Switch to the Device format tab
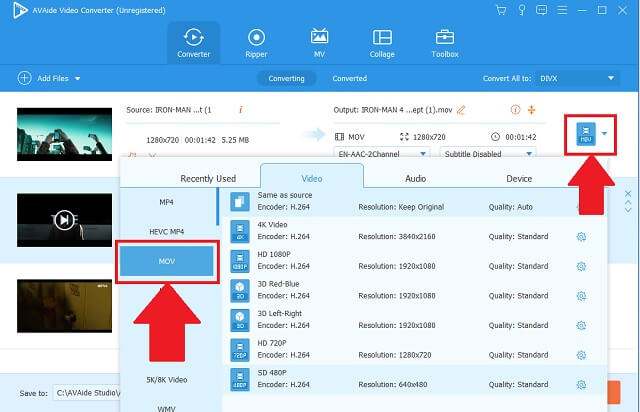 tap(519, 178)
